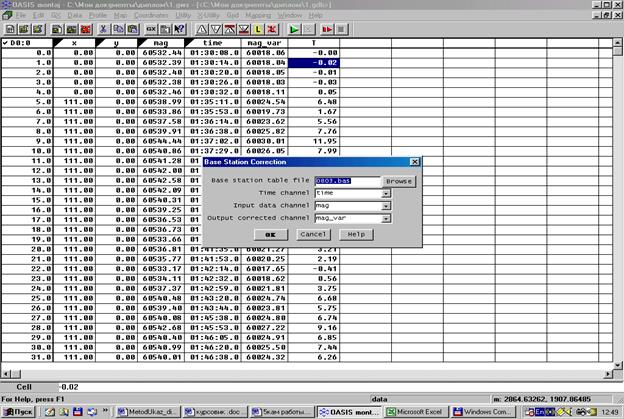Click the Windows Start (Пуск) button
The height and width of the screenshot is (419, 624).
(x=20, y=411)
